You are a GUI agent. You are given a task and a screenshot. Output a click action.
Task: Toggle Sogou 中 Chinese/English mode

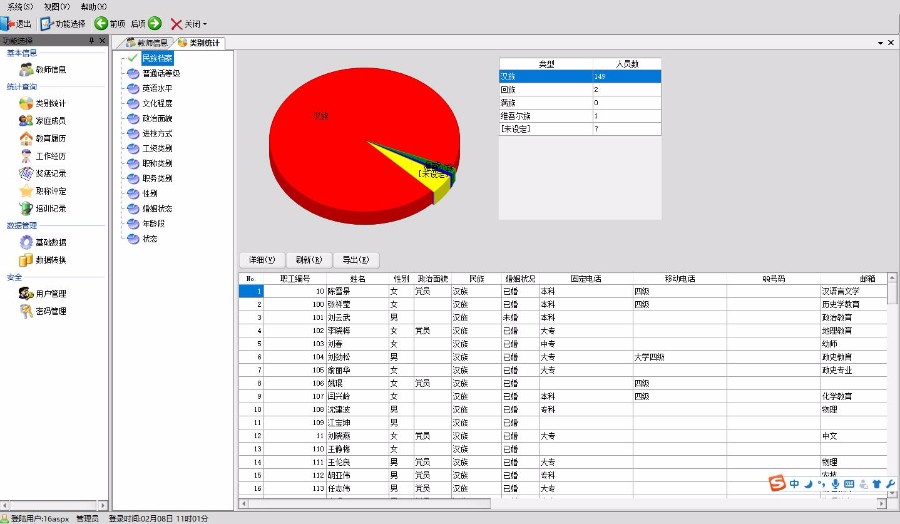click(x=794, y=484)
